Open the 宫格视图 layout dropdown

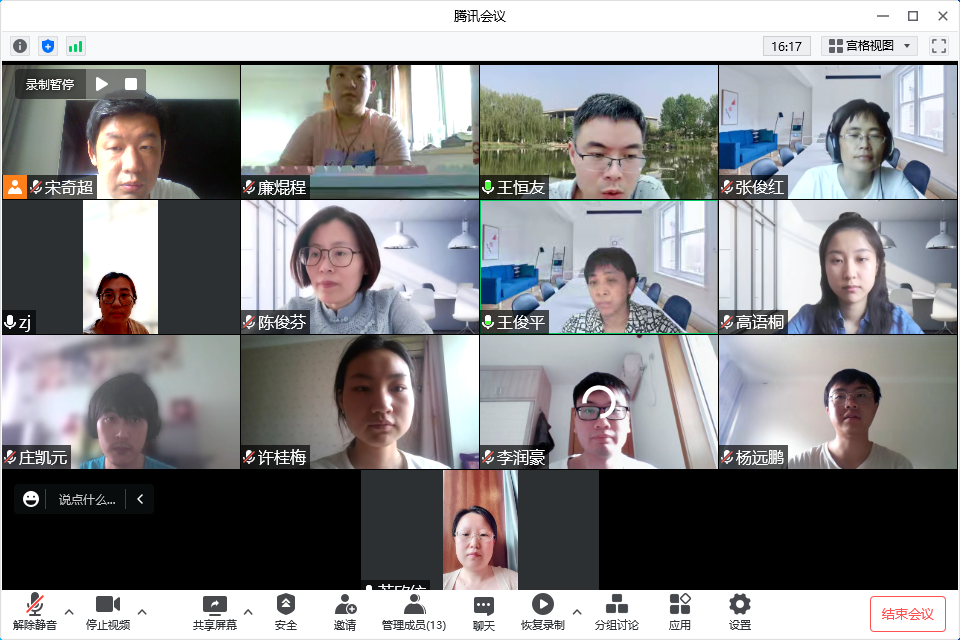(869, 46)
